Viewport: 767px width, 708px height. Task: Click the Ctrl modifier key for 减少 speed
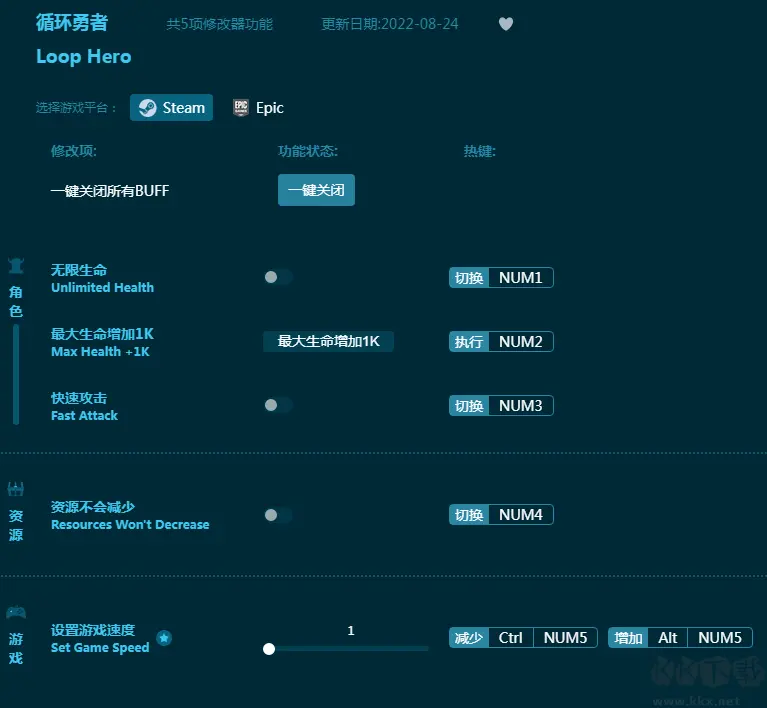click(x=510, y=638)
